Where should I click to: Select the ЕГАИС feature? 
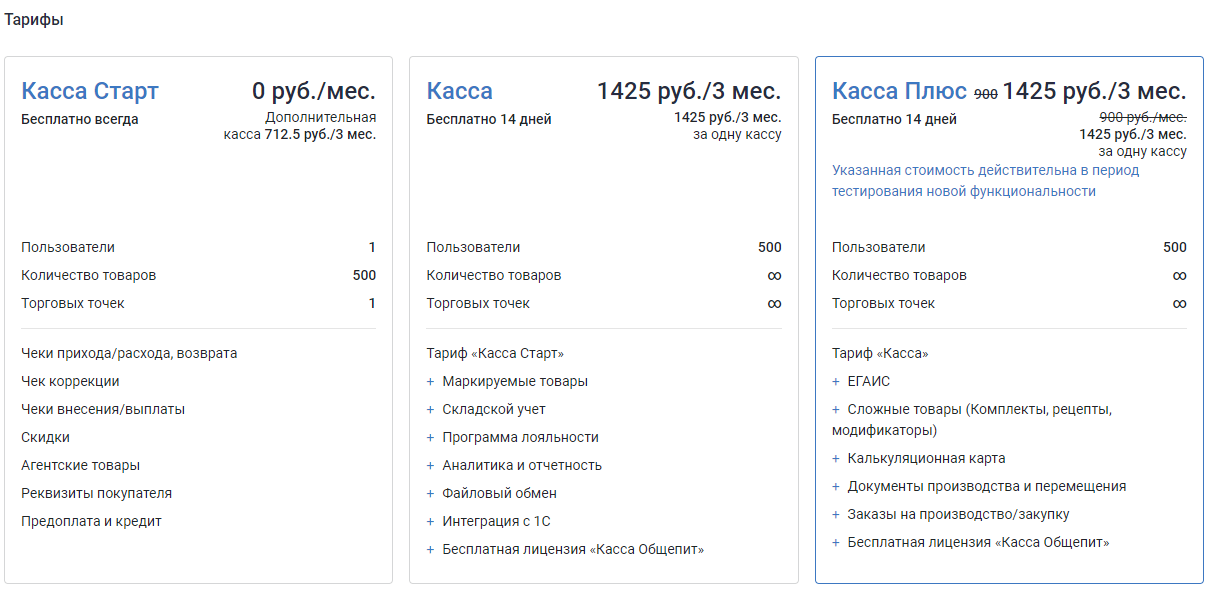coord(868,381)
